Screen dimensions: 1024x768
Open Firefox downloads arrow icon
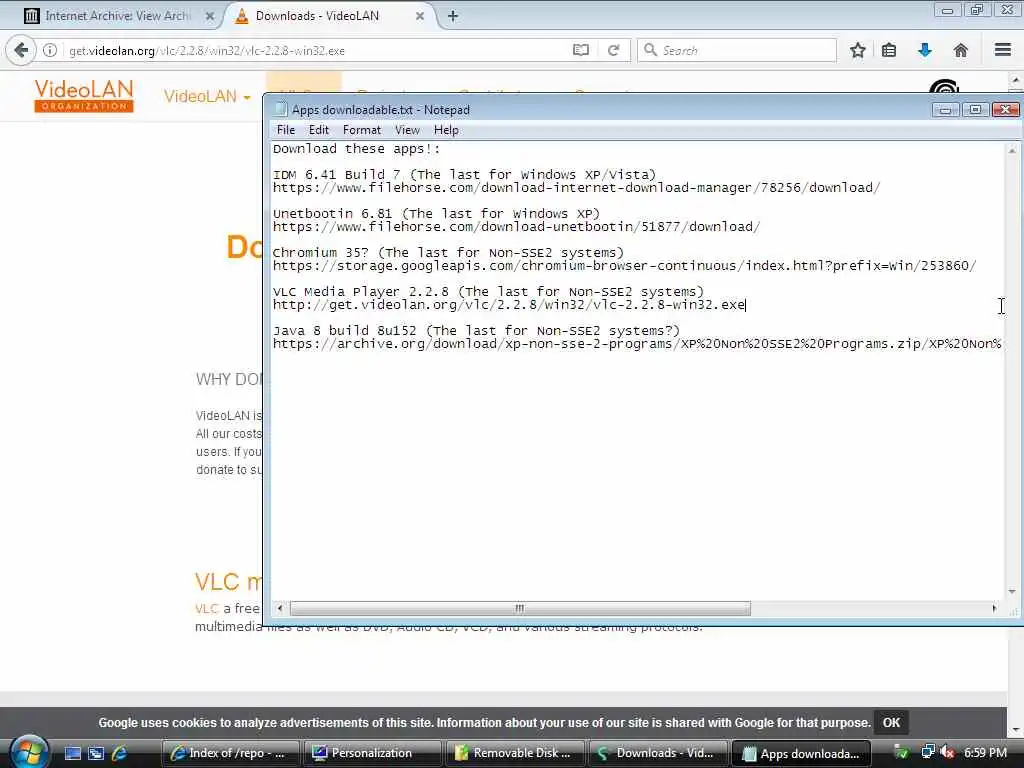pos(925,50)
